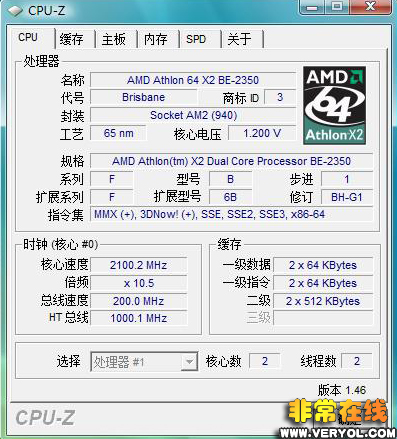
Task: Click the level 2 cache 2 x 512 KBytes field
Action: (x=323, y=301)
